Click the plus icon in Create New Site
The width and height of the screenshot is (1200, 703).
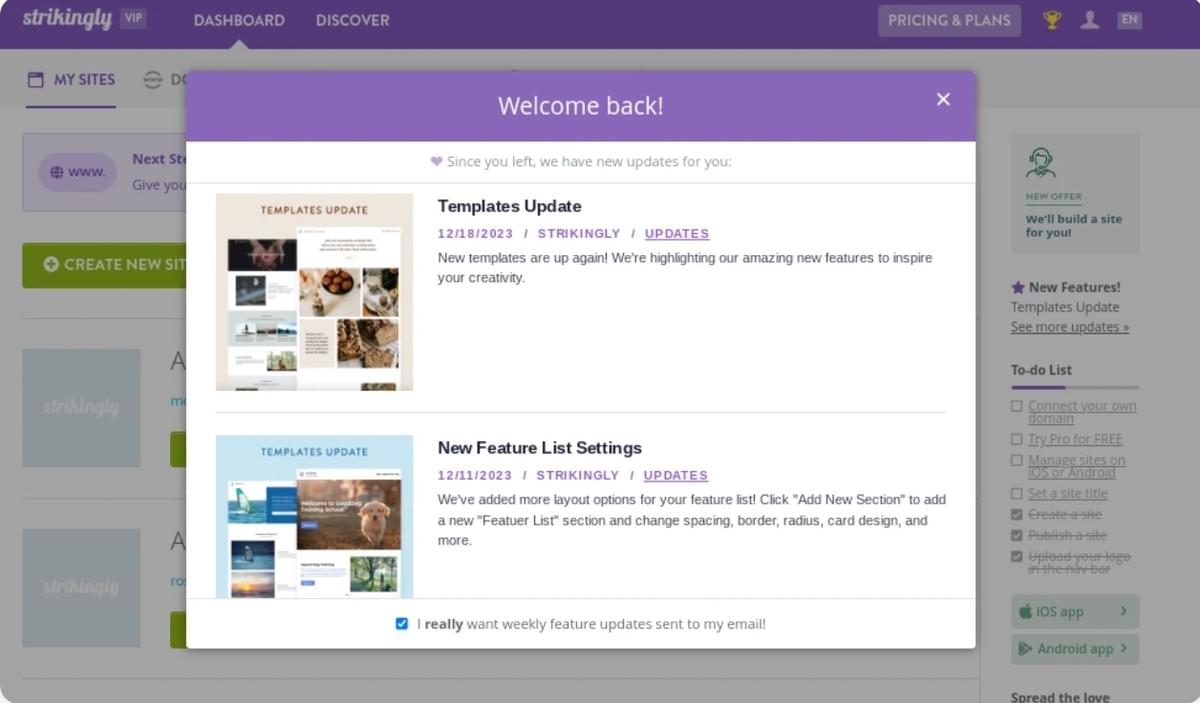tap(51, 265)
